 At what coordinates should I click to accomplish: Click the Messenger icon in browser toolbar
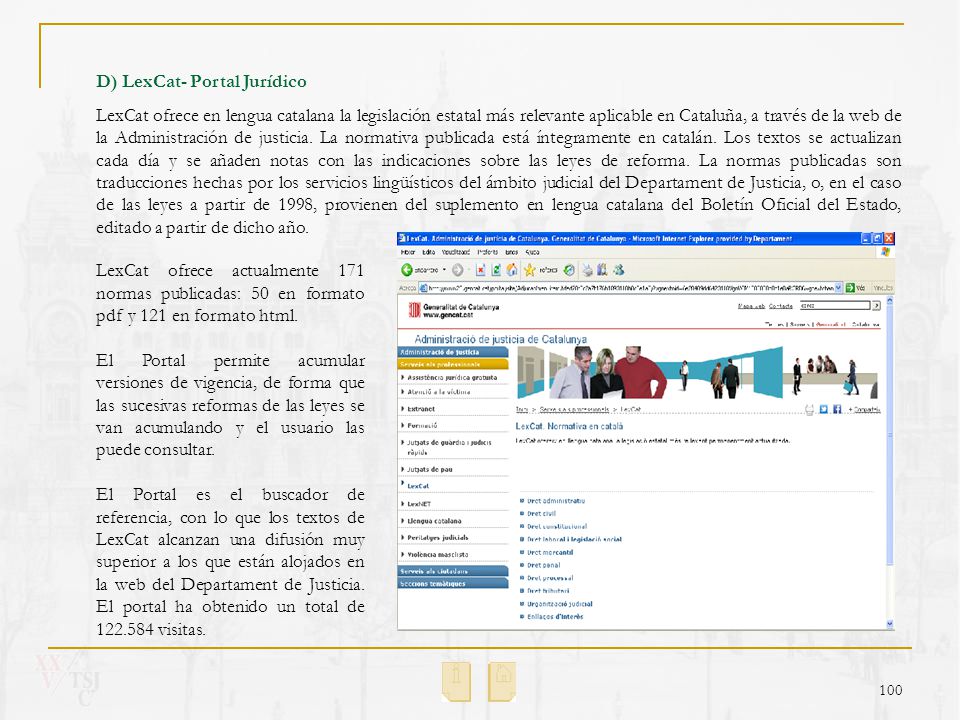coord(618,270)
